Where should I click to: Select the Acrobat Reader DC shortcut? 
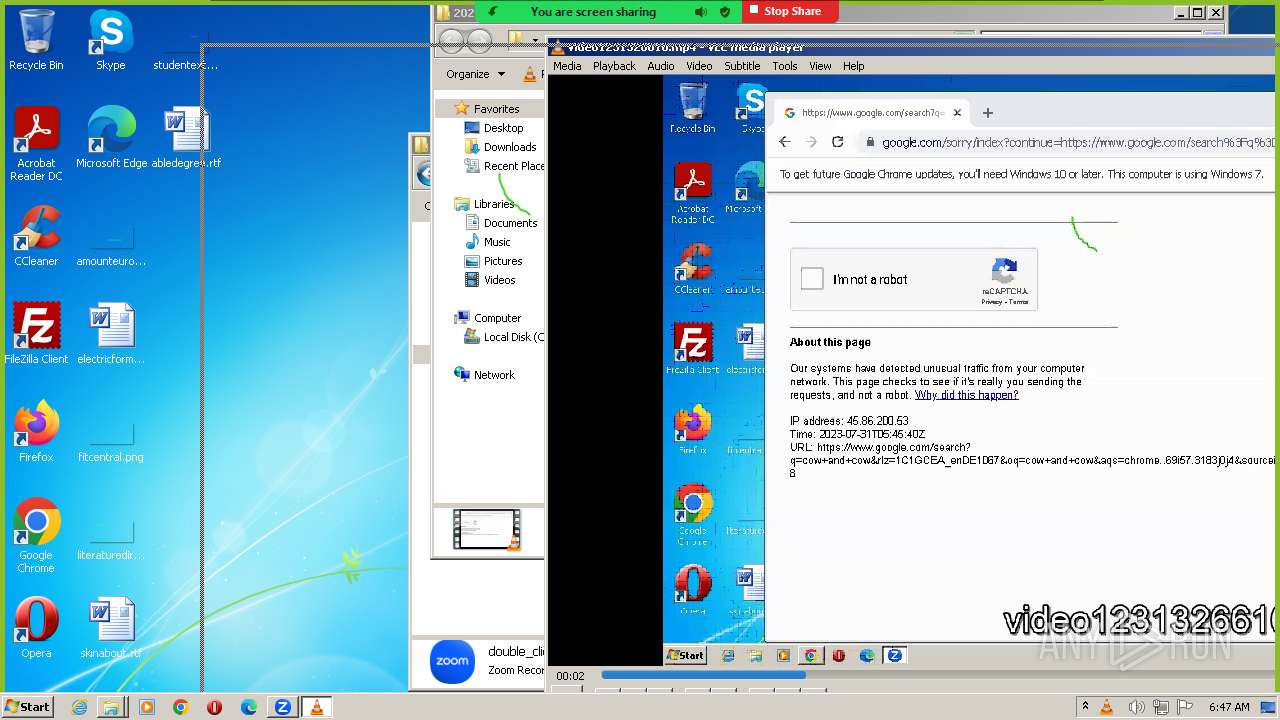tap(36, 144)
